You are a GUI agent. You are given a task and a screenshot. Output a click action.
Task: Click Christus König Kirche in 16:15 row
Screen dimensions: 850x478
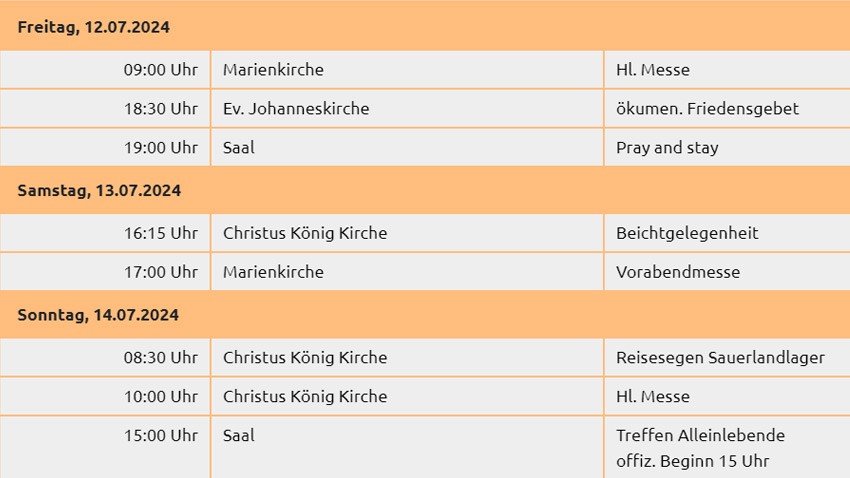click(x=305, y=233)
